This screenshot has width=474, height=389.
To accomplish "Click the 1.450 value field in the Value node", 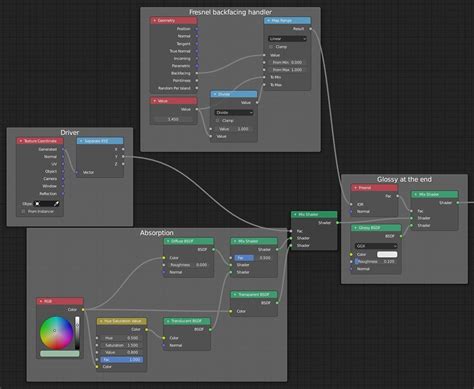I will coord(173,119).
